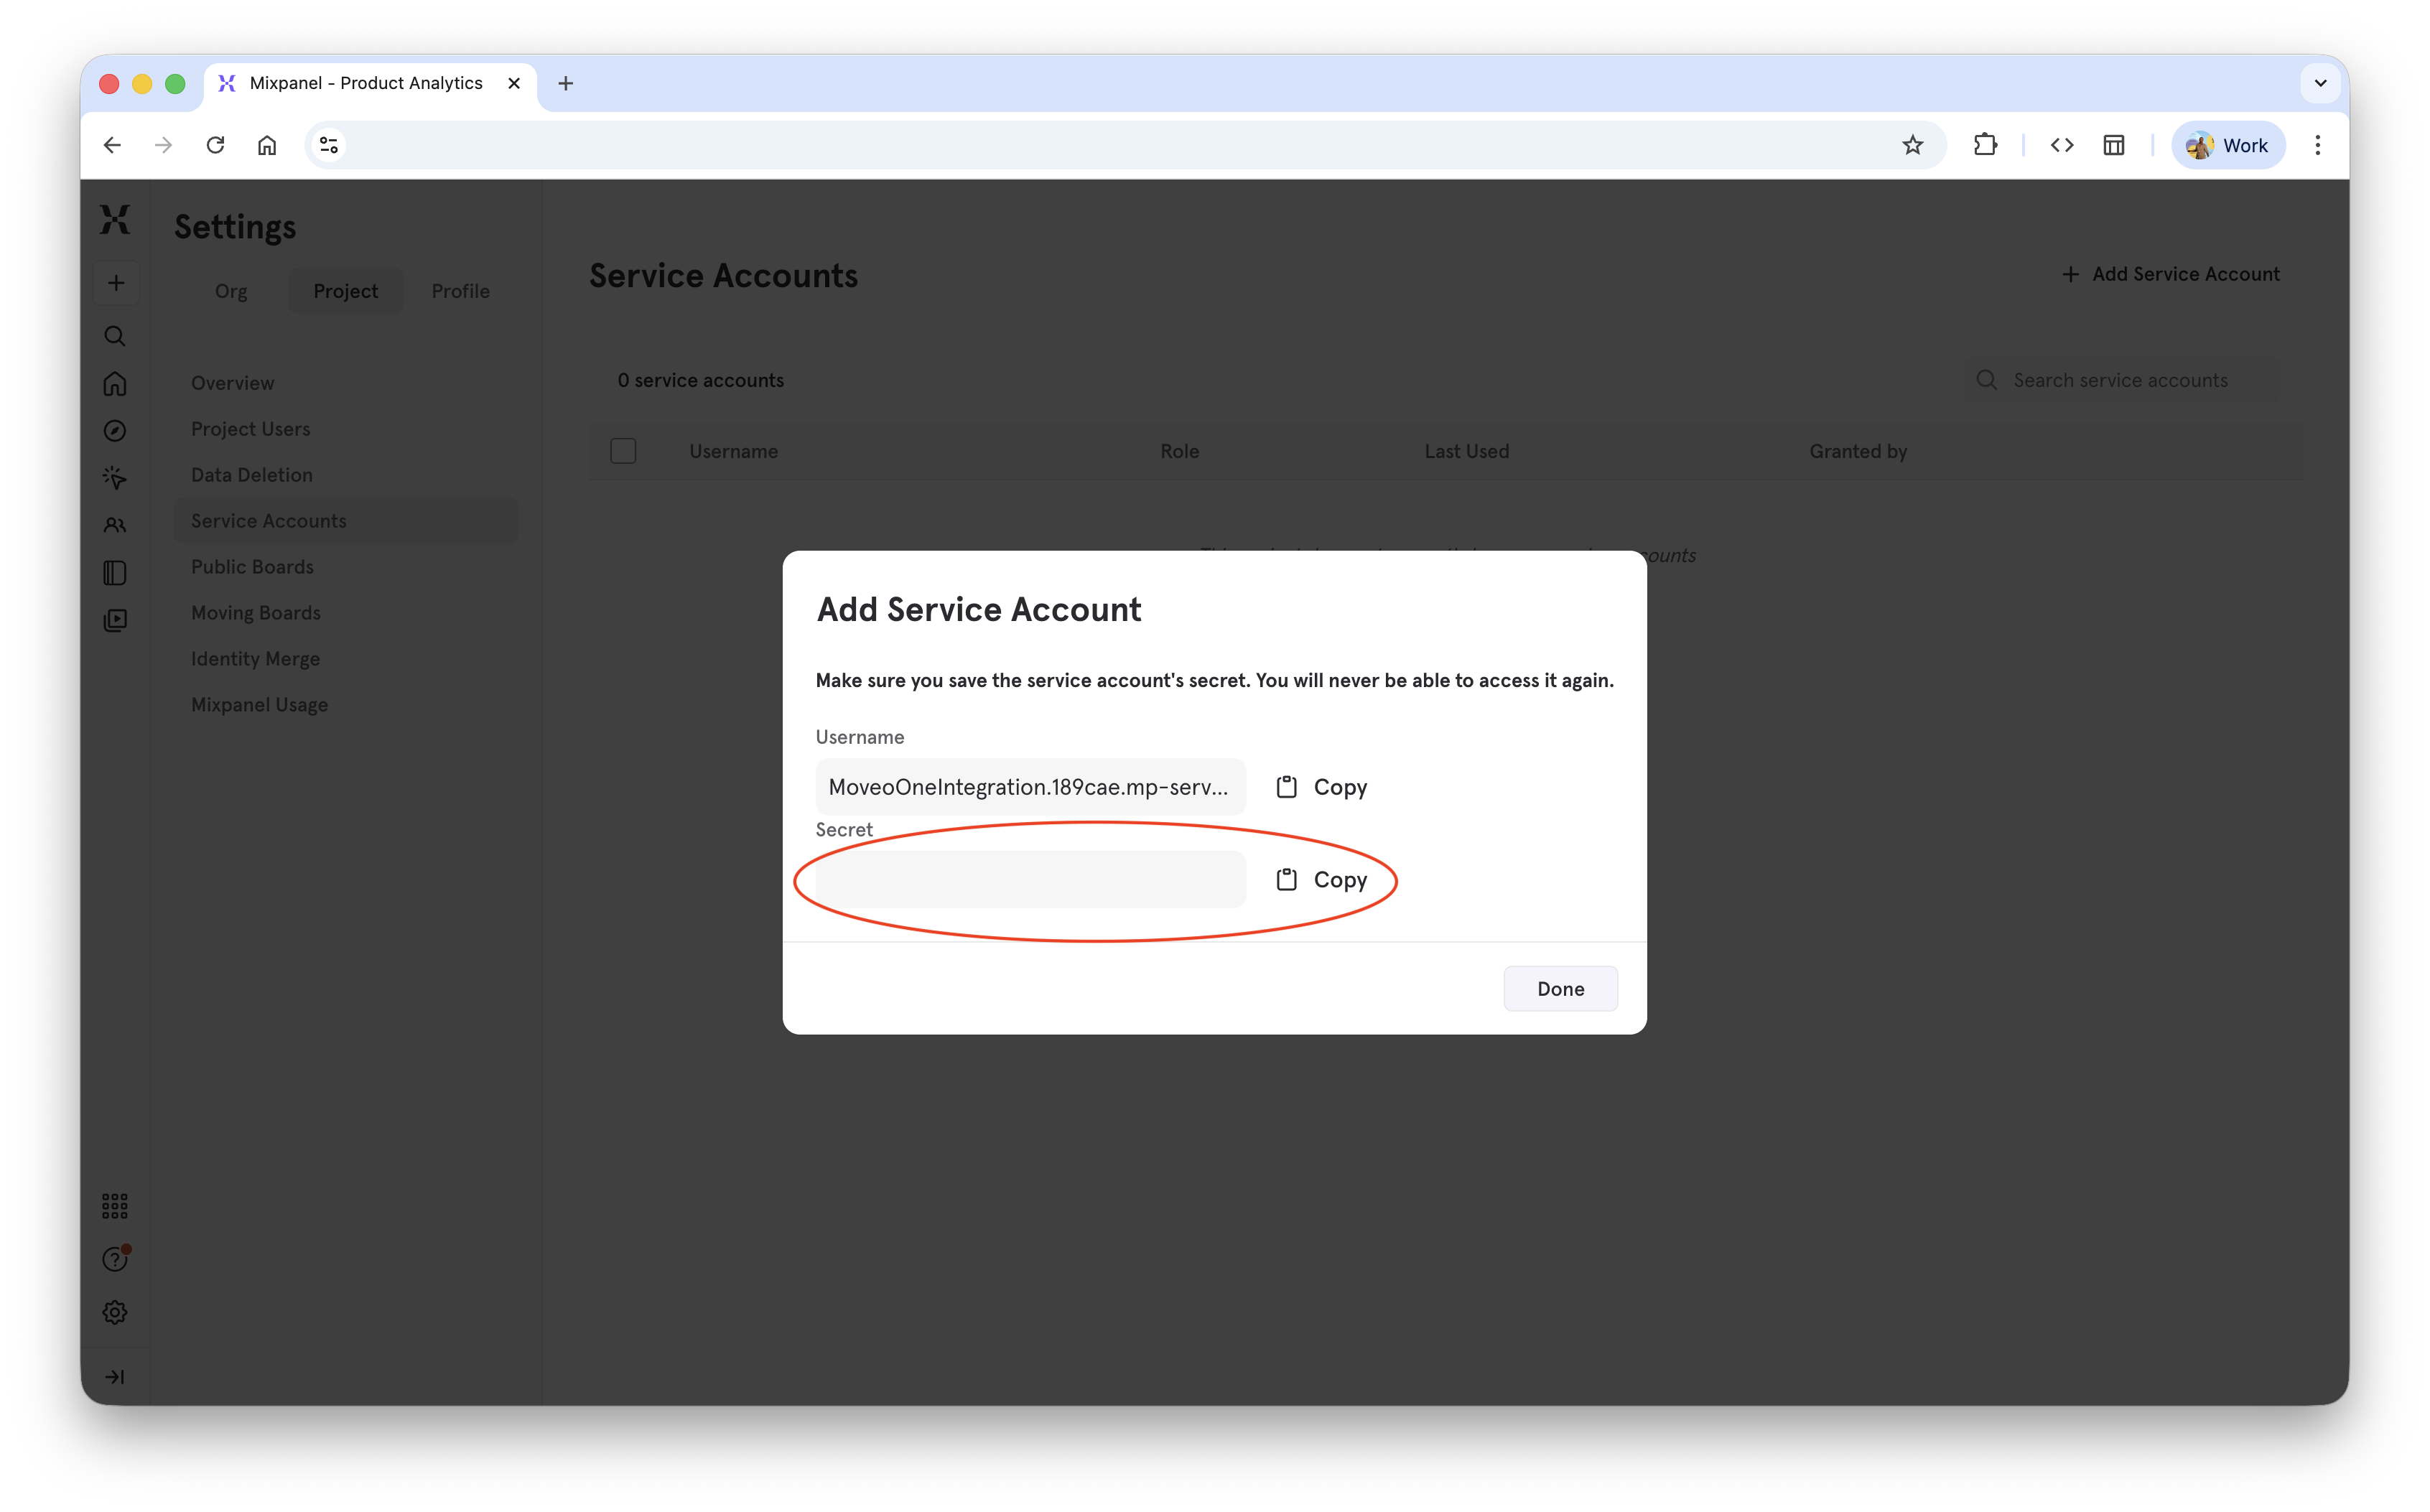Click Done to close the dialog
The width and height of the screenshot is (2430, 1512).
pos(1559,988)
